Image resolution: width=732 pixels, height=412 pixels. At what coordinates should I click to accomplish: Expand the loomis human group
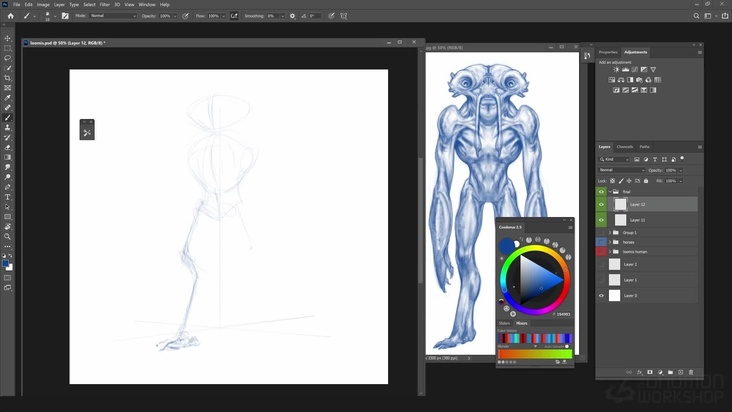610,251
